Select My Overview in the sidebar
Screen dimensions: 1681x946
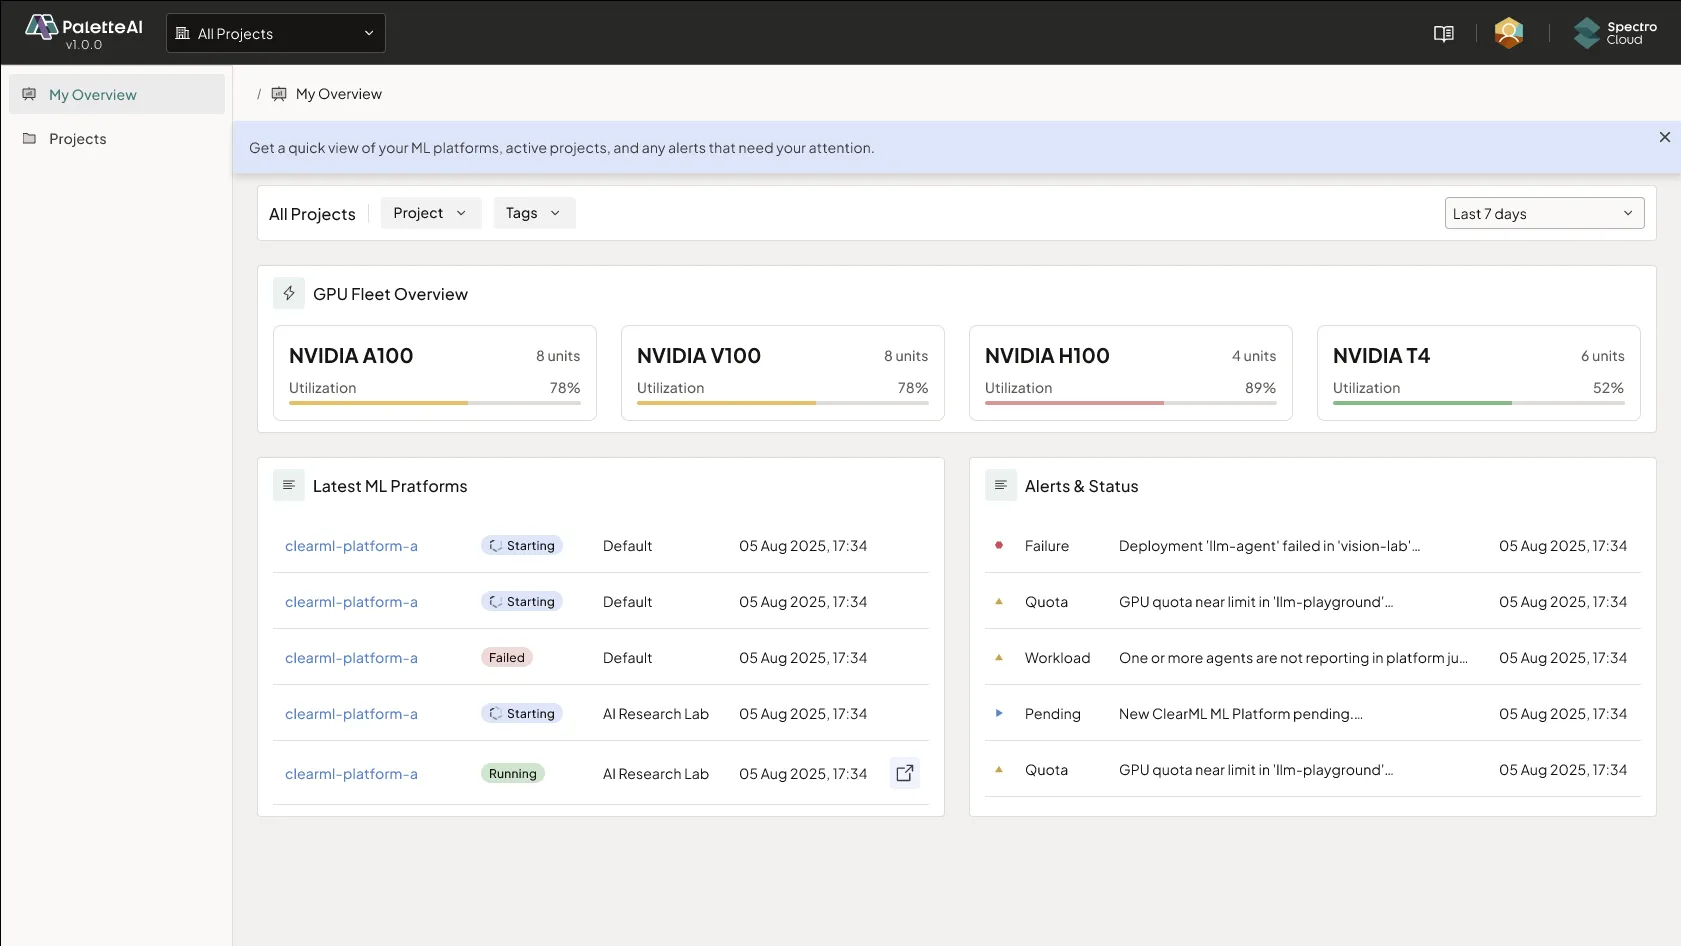93,95
